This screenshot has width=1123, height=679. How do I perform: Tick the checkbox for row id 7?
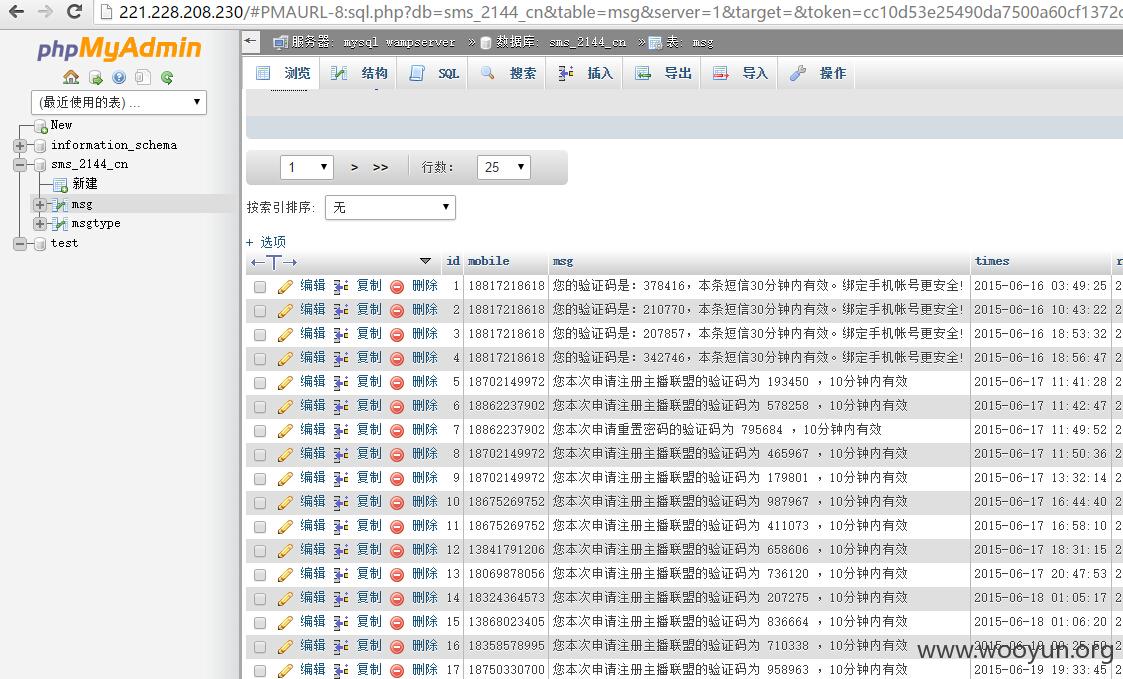click(x=260, y=430)
